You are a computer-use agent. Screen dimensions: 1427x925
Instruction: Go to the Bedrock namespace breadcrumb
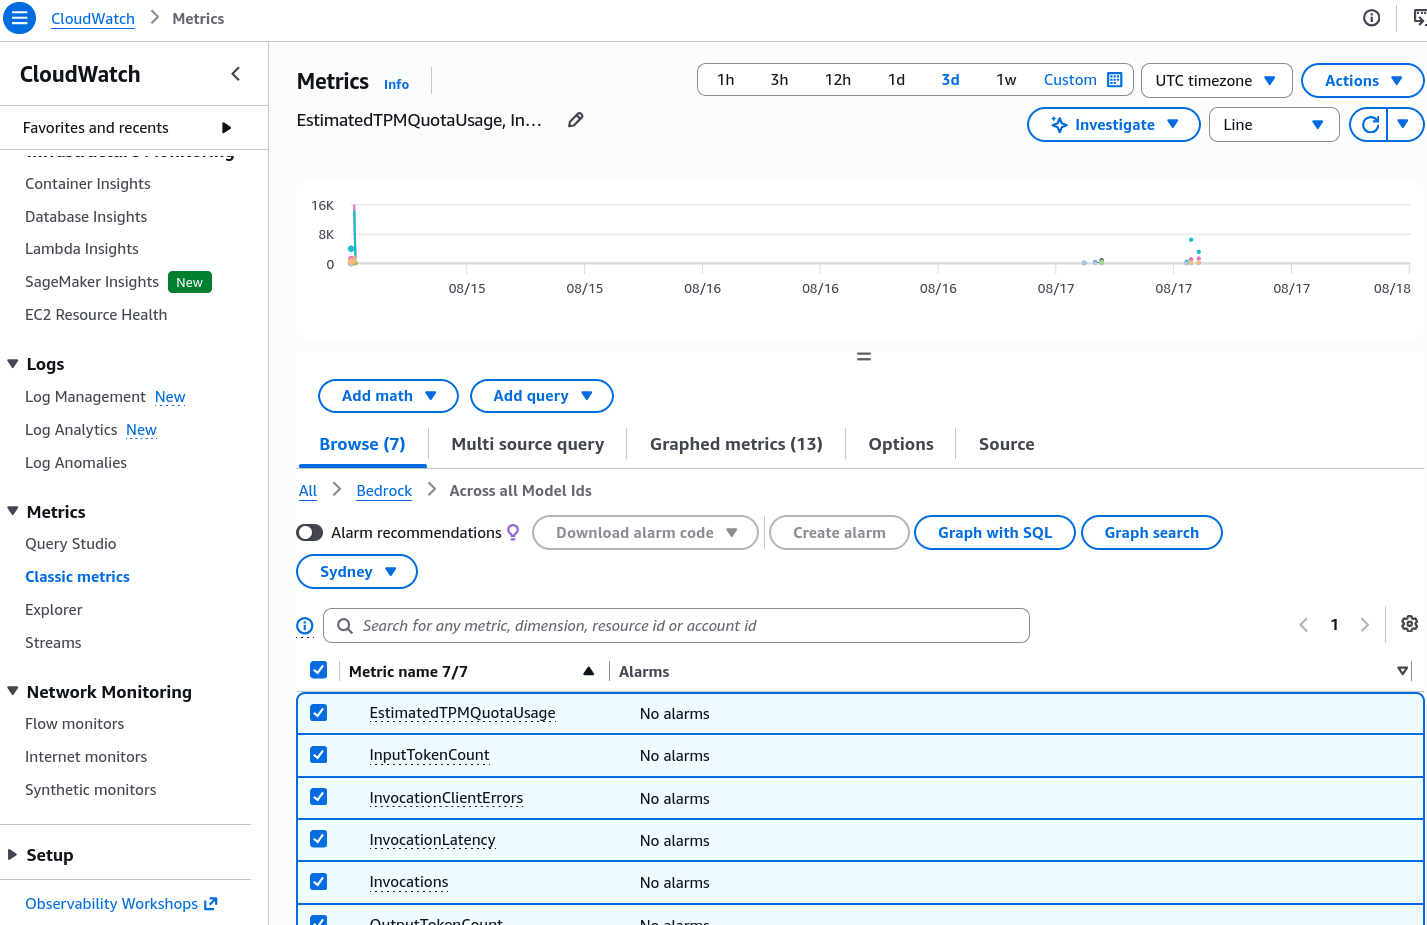(384, 491)
